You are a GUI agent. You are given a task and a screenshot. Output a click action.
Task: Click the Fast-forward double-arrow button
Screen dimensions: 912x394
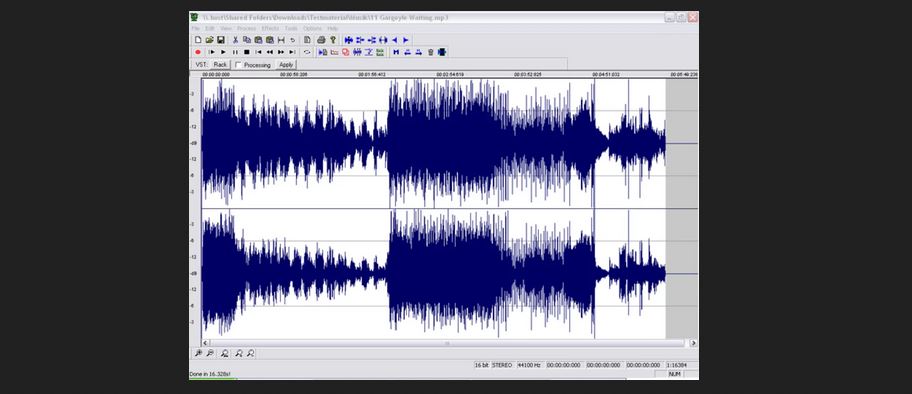coord(281,52)
